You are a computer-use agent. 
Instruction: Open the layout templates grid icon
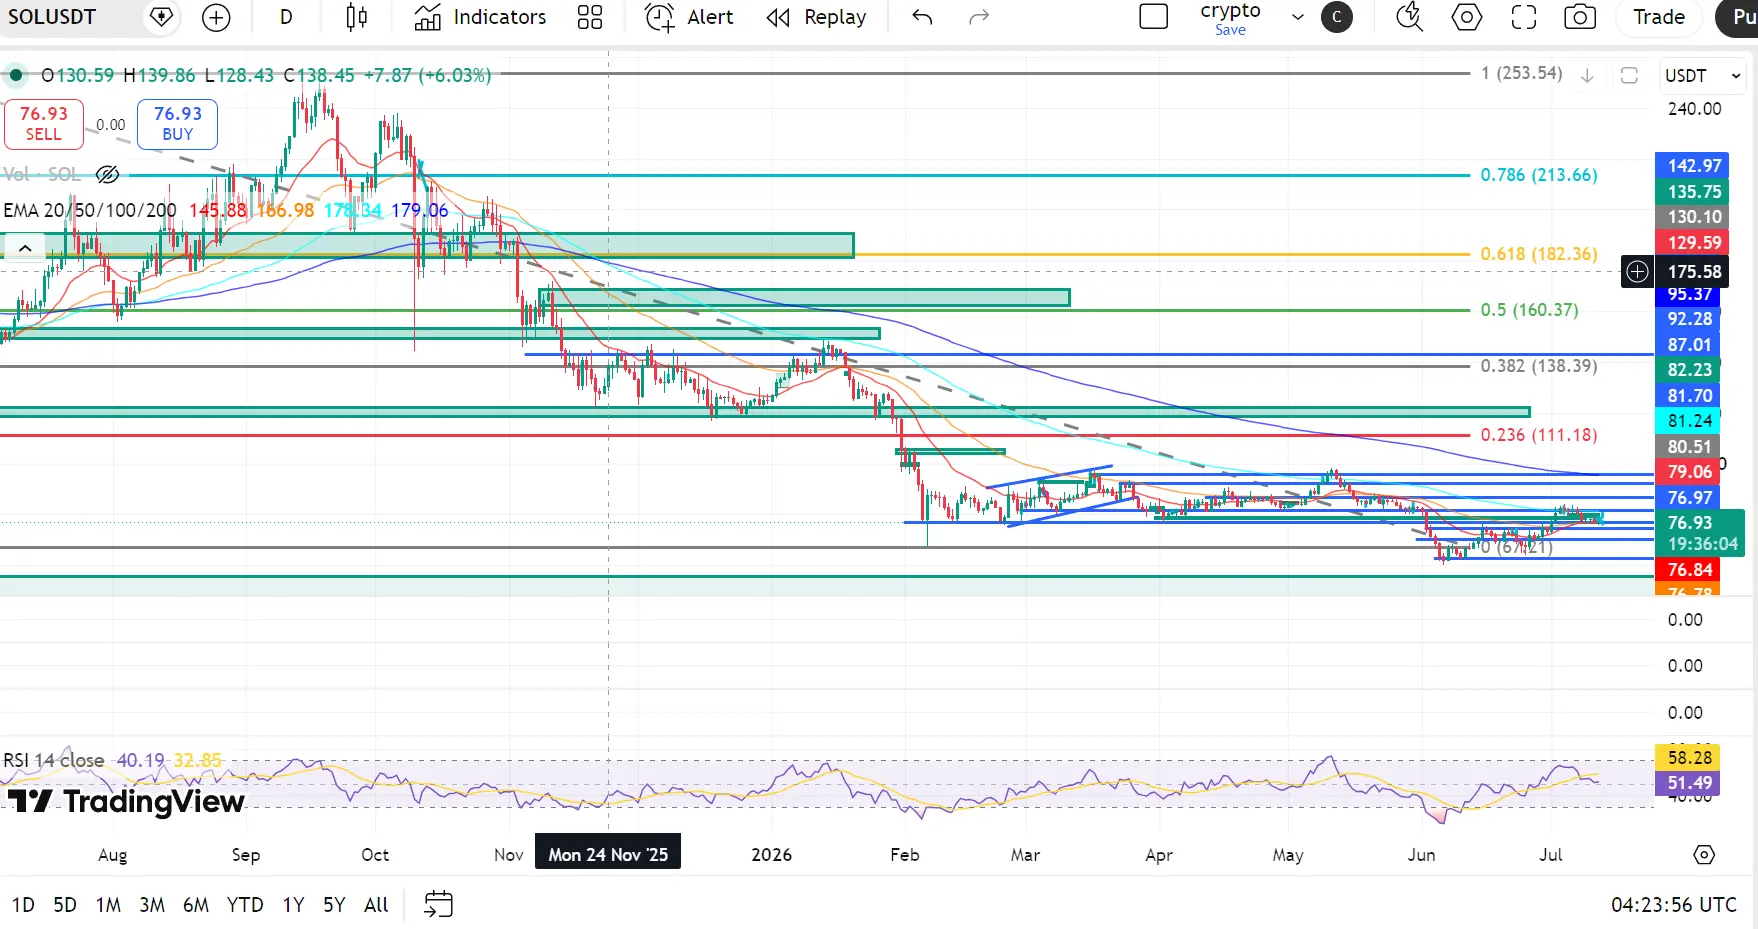pos(590,17)
